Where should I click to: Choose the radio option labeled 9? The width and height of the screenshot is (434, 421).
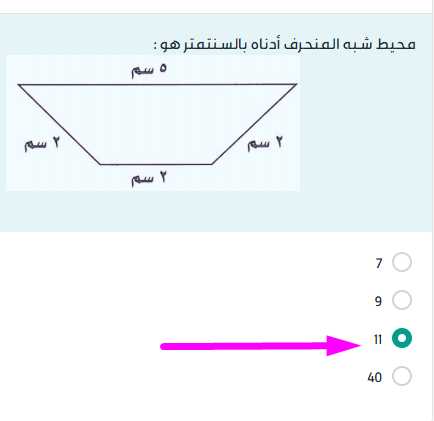click(x=402, y=300)
